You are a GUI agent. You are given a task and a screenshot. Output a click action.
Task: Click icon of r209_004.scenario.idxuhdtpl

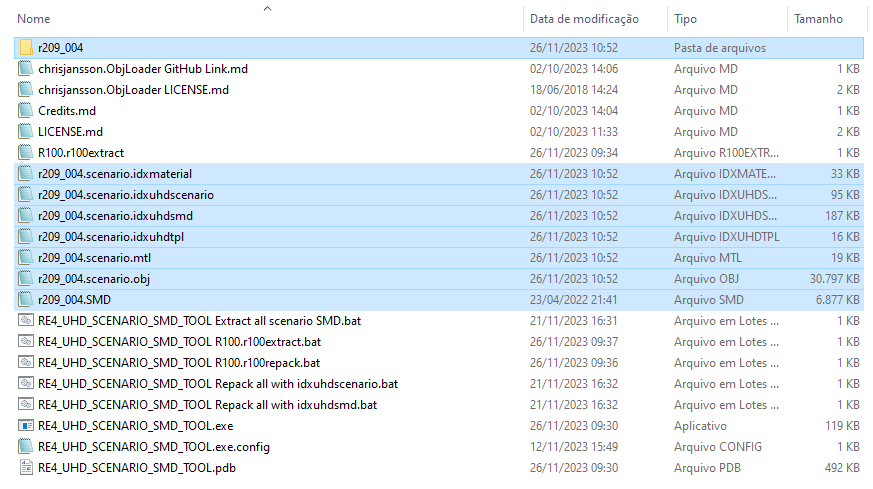26,237
